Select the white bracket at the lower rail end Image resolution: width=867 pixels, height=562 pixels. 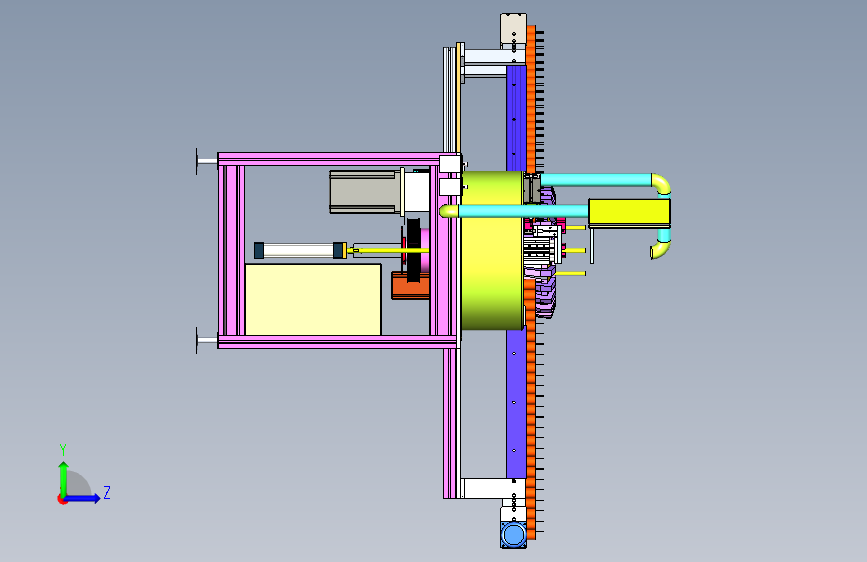[494, 488]
